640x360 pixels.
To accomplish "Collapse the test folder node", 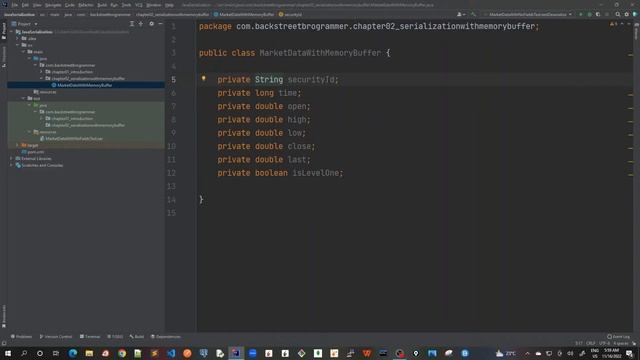I will click(23, 98).
